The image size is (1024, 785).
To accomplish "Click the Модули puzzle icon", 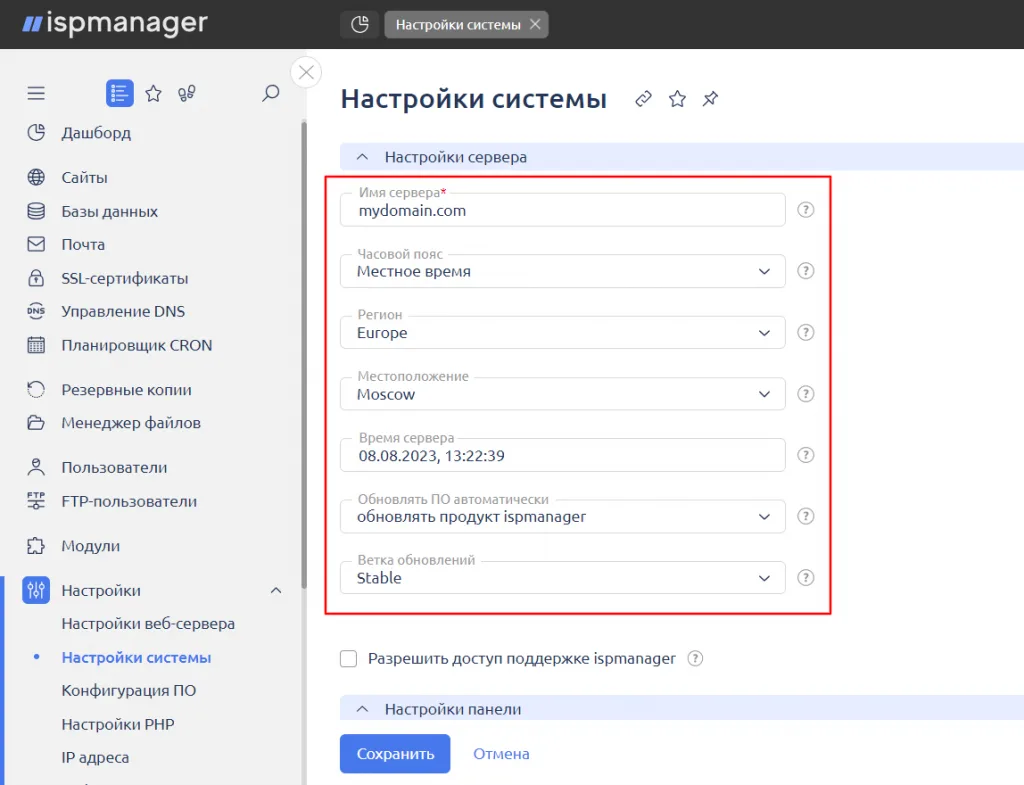I will 36,546.
